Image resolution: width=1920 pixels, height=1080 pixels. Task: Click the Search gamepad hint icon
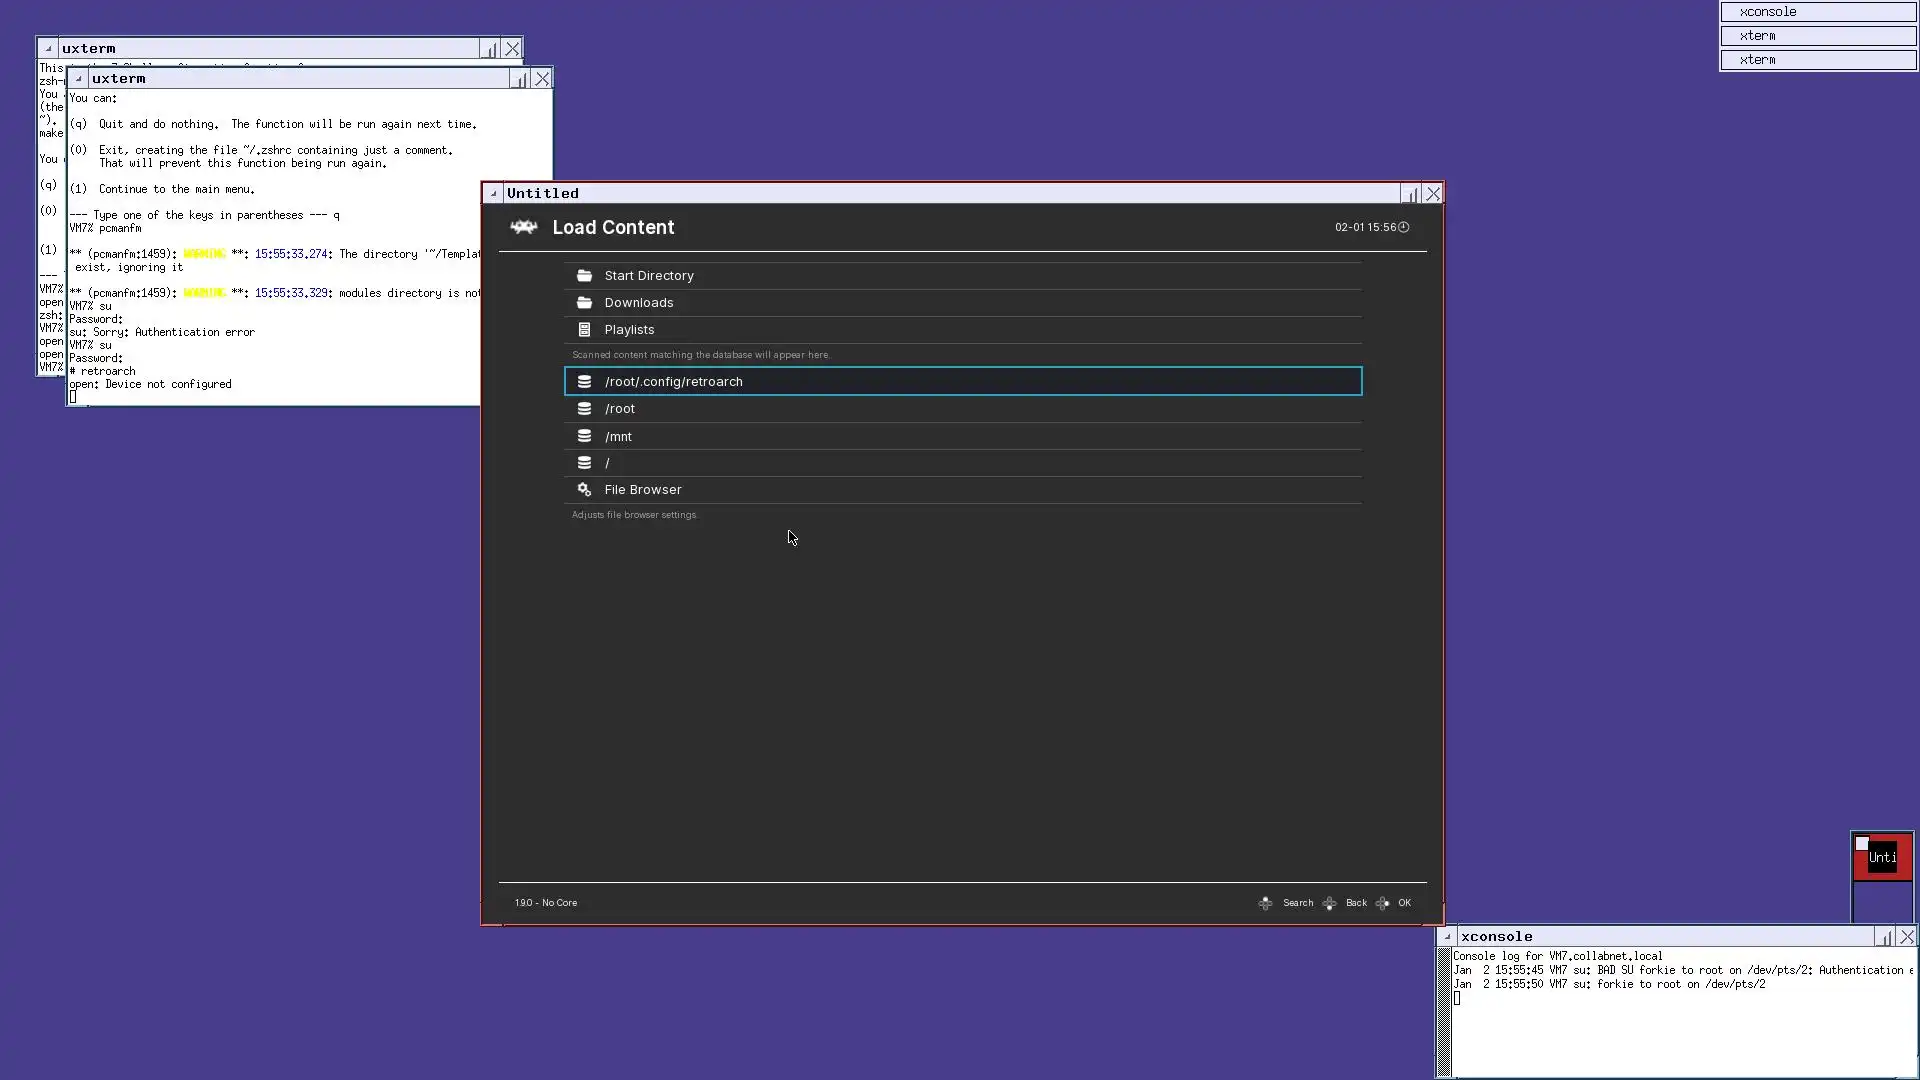pos(1265,903)
